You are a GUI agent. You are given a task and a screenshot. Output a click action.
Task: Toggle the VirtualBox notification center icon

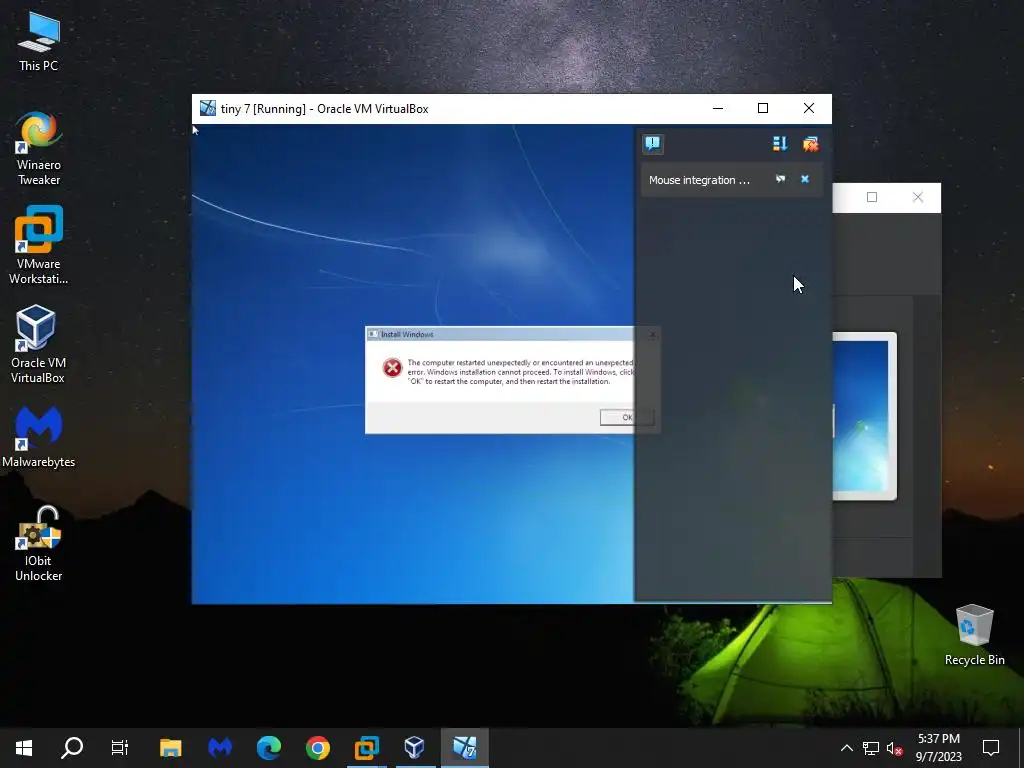pyautogui.click(x=652, y=144)
